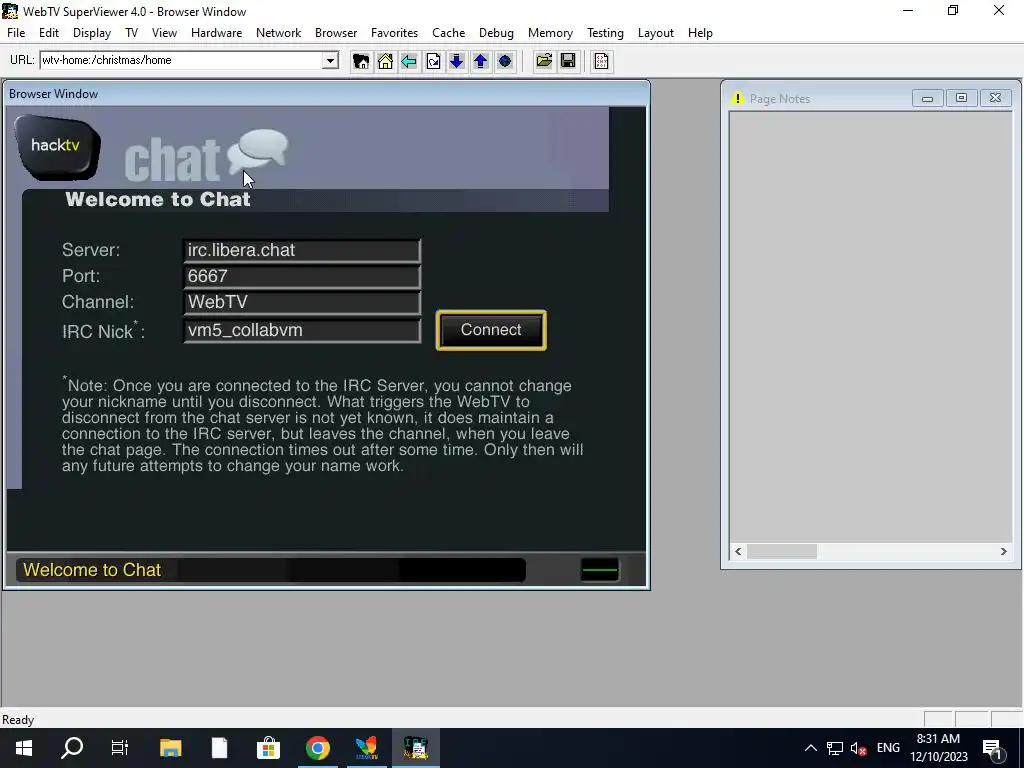This screenshot has width=1024, height=768.
Task: Click the hacktv logo in the browser window
Action: click(x=57, y=147)
